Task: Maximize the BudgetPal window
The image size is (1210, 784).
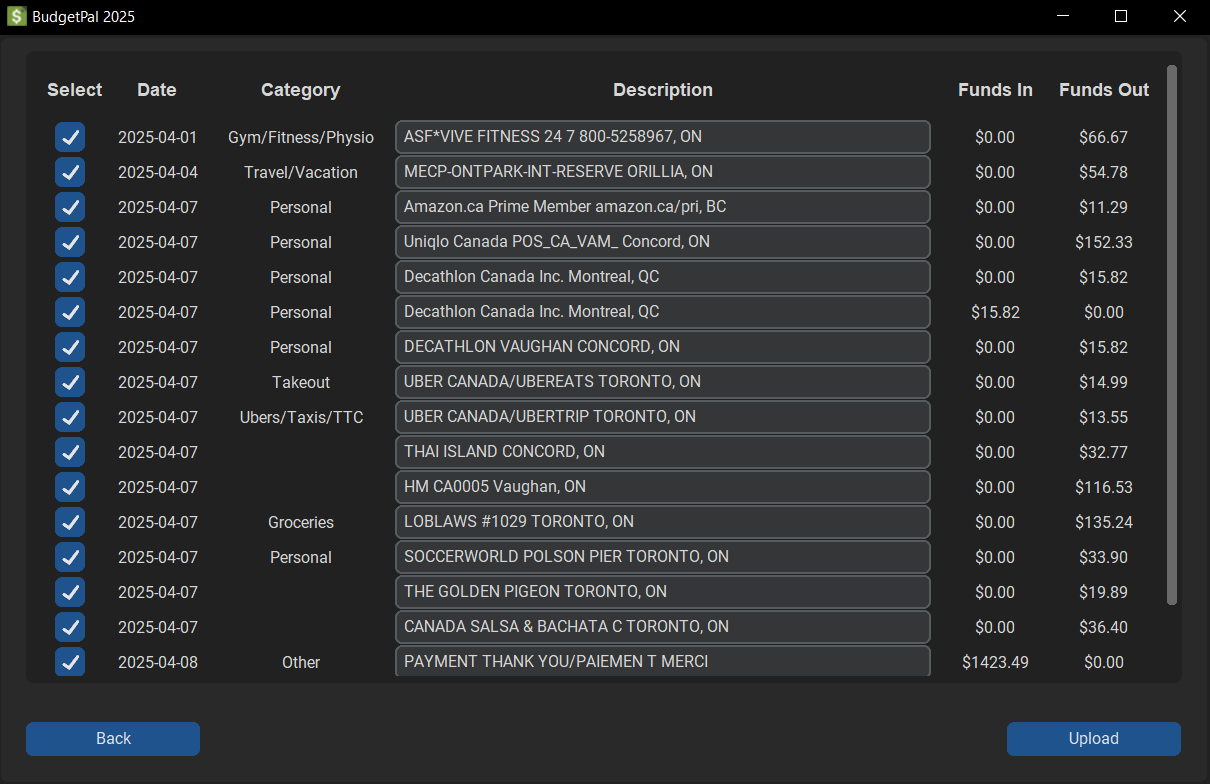Action: pyautogui.click(x=1121, y=17)
